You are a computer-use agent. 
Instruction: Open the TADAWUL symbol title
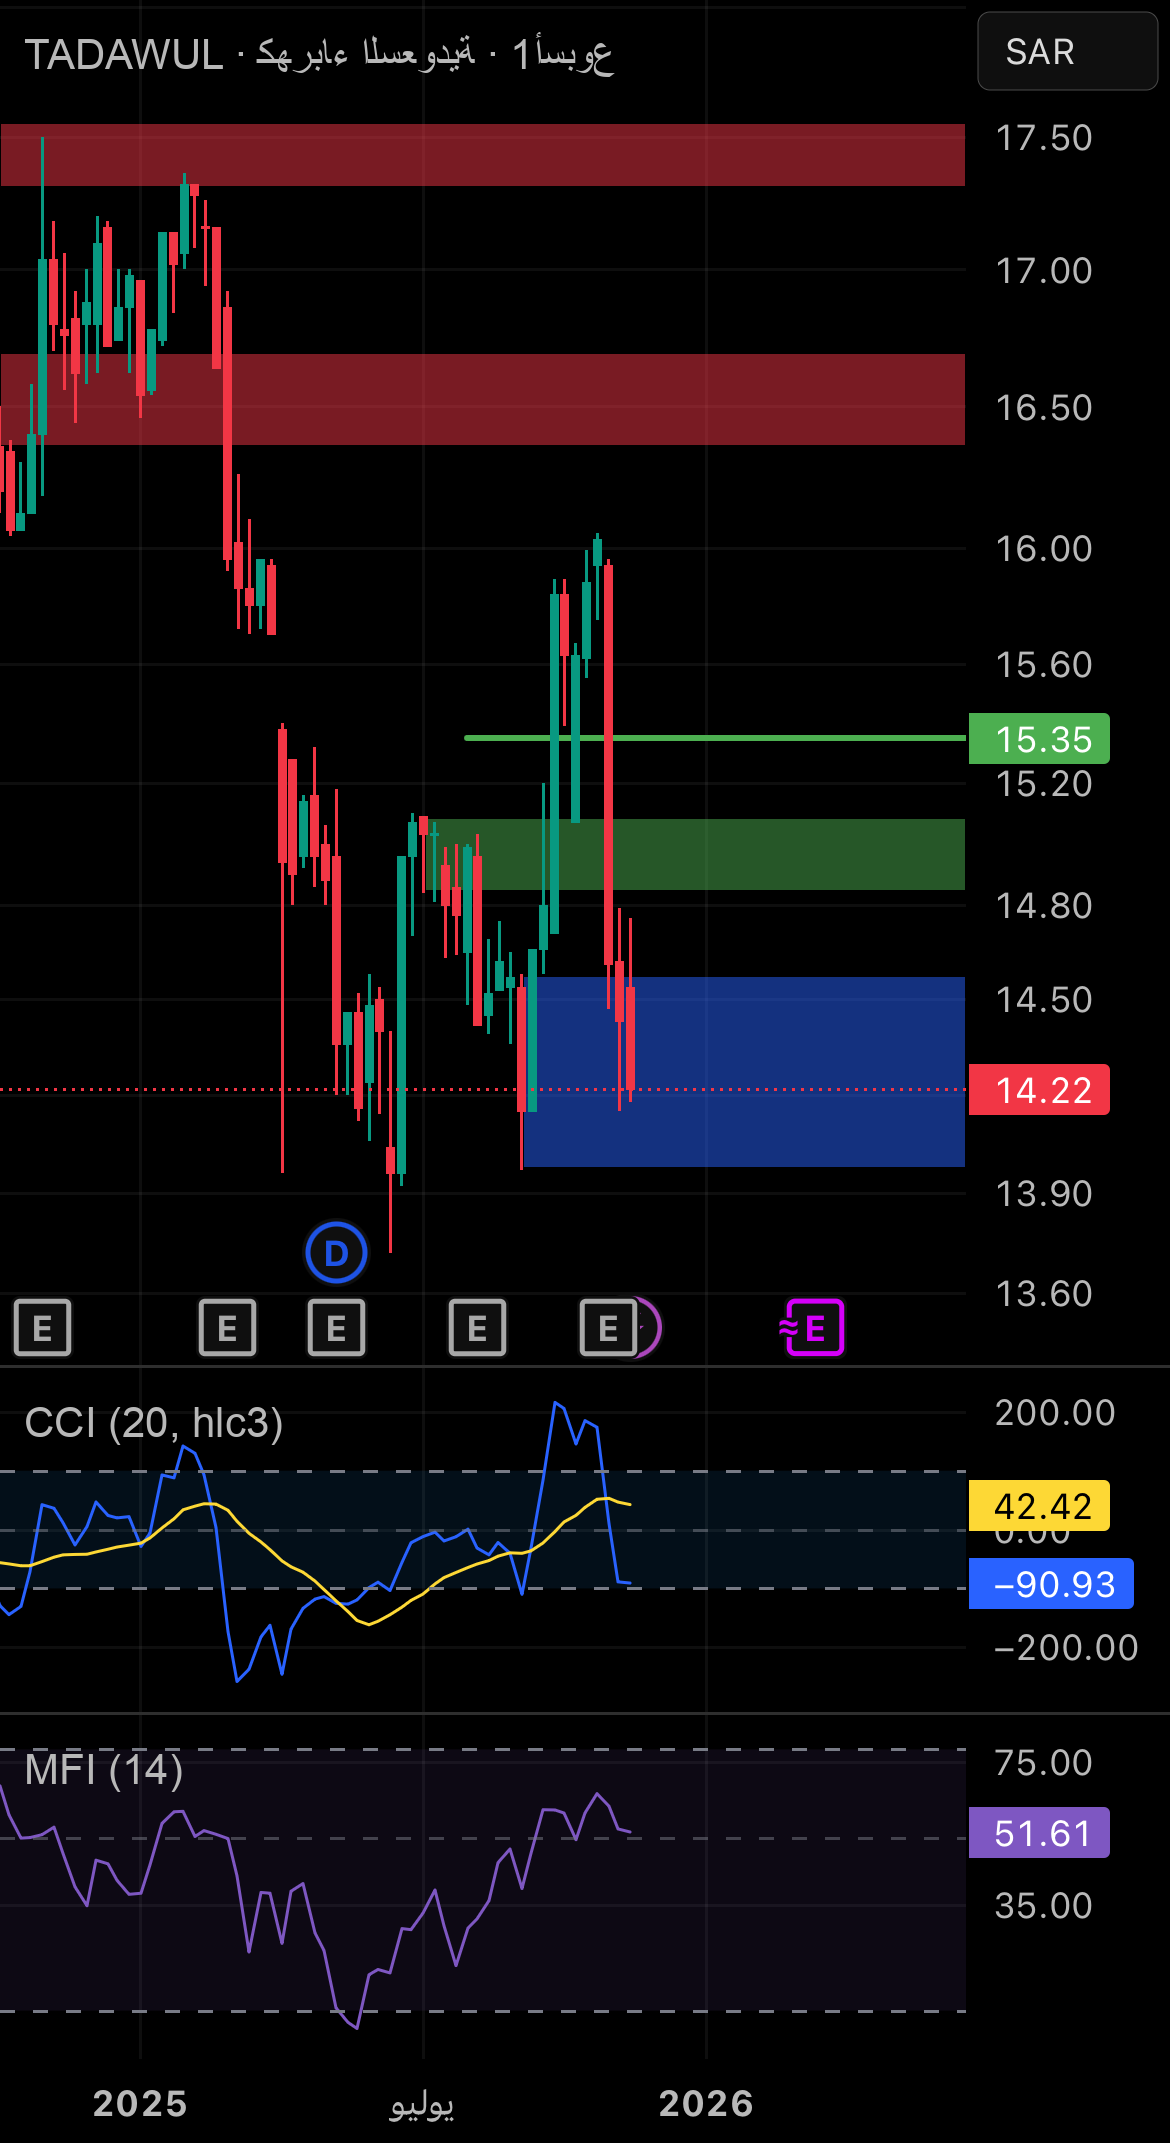(124, 55)
